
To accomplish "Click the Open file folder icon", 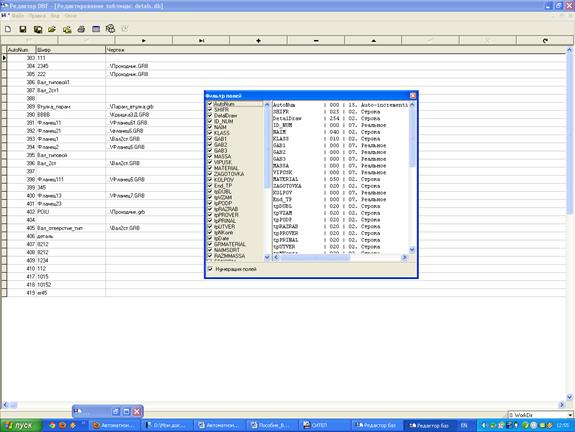I will click(52, 29).
